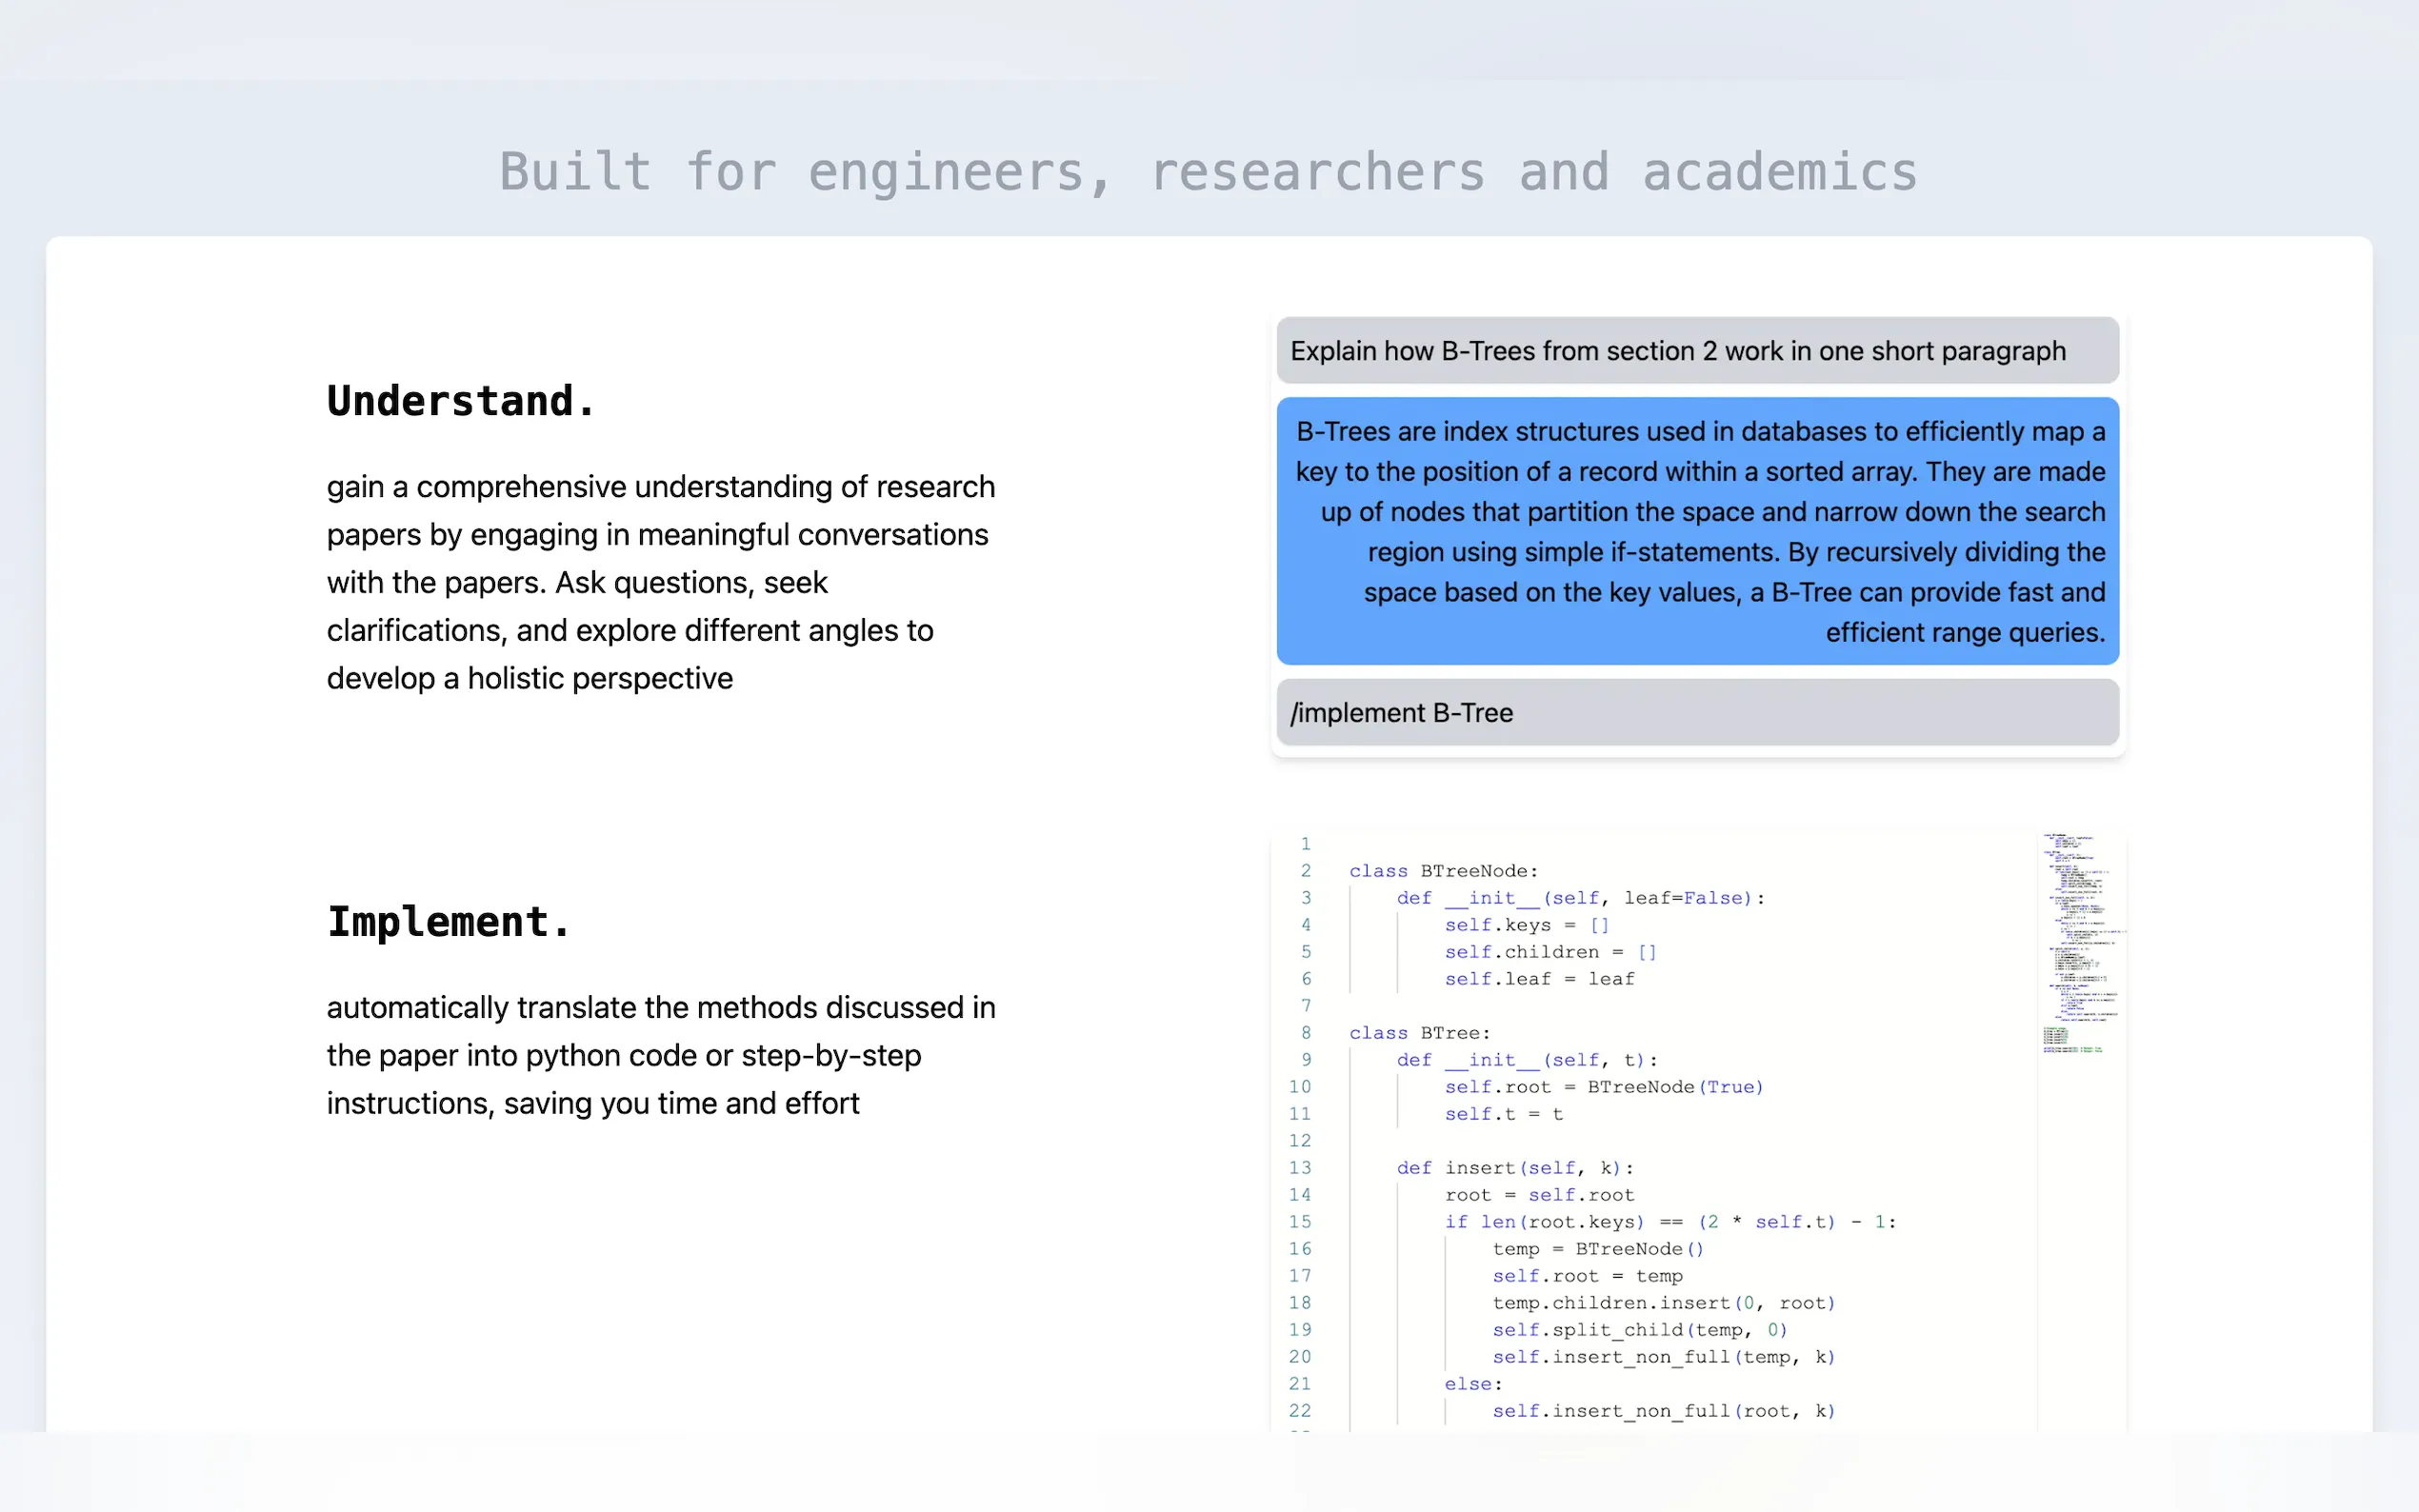Click the 'Built for engineers' page title
The height and width of the screenshot is (1512, 2419).
click(x=1208, y=172)
